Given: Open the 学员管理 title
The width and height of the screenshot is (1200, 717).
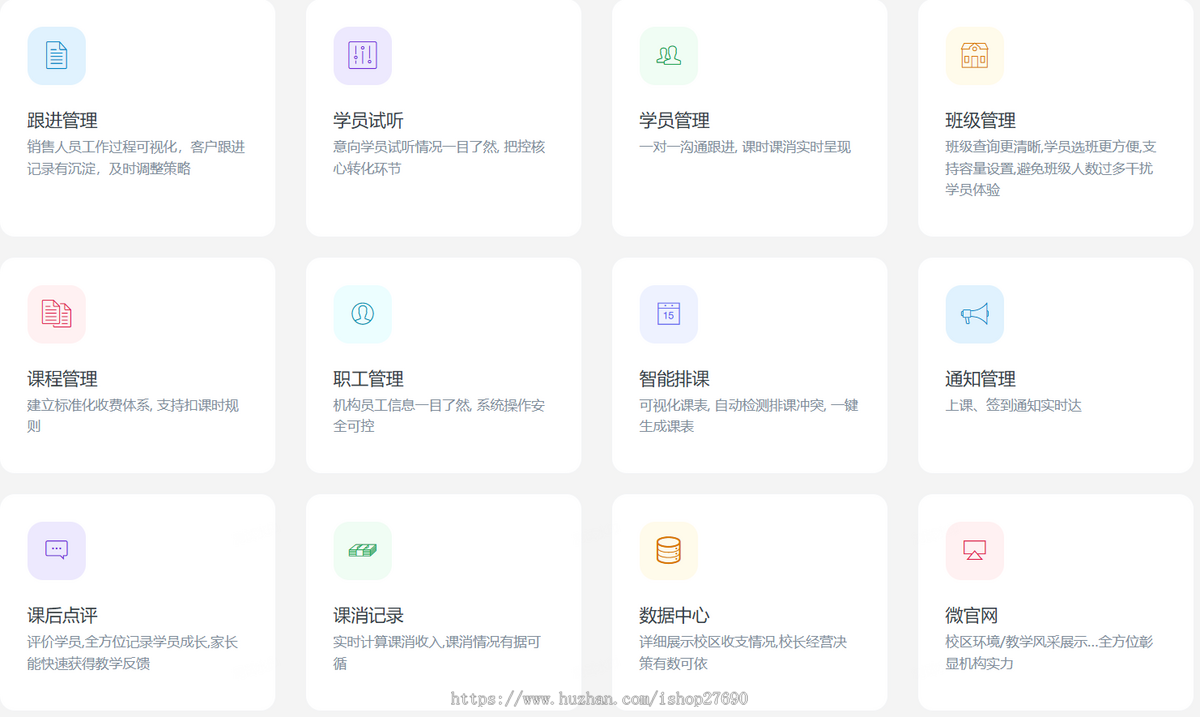Looking at the screenshot, I should coord(675,121).
